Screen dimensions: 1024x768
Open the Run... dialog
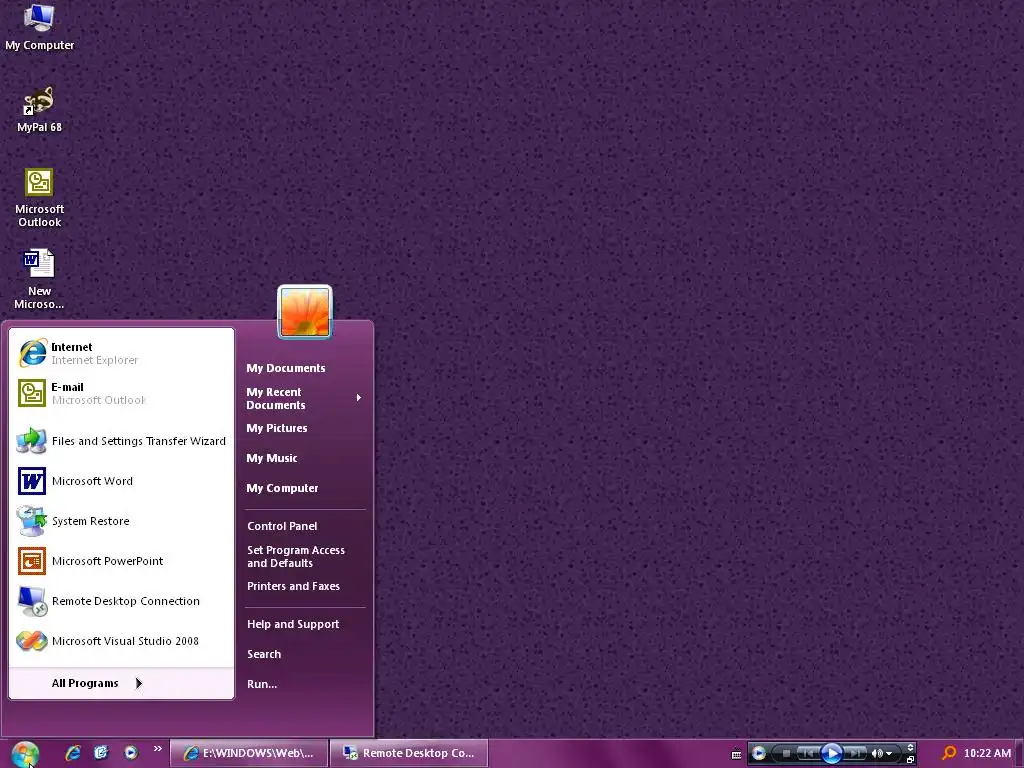[x=262, y=684]
